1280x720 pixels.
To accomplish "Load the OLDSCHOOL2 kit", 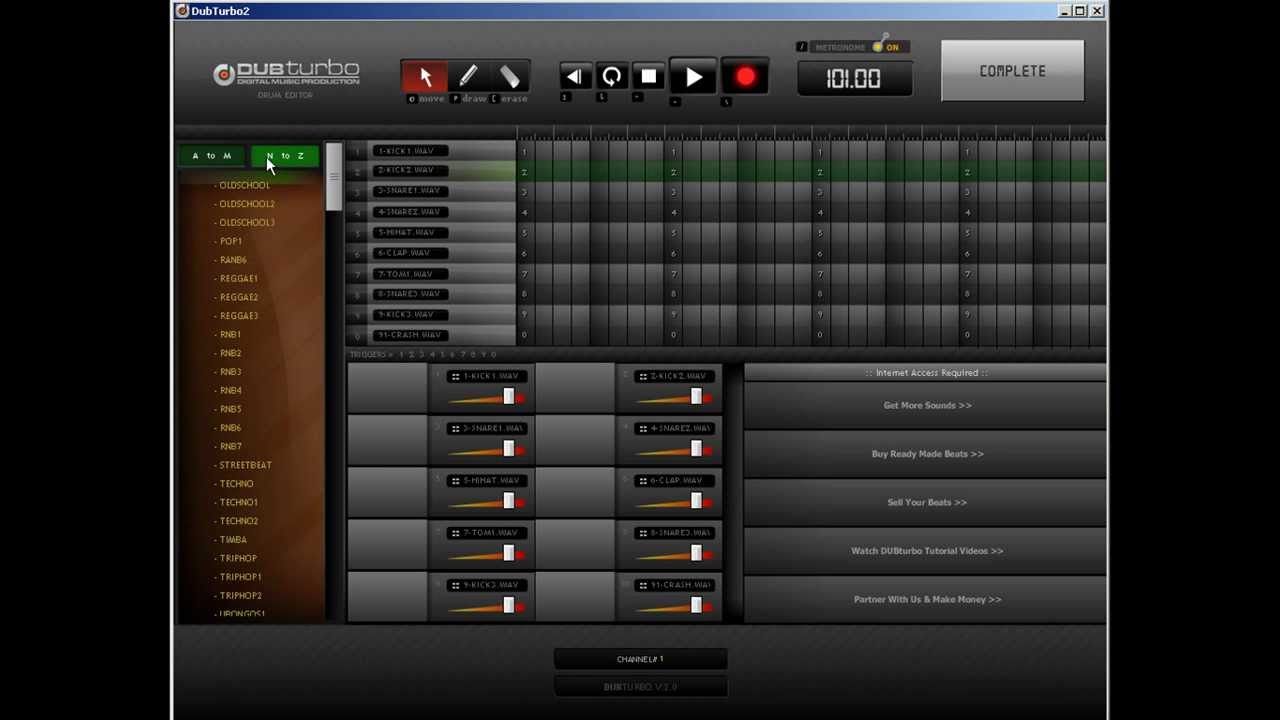I will (x=245, y=204).
